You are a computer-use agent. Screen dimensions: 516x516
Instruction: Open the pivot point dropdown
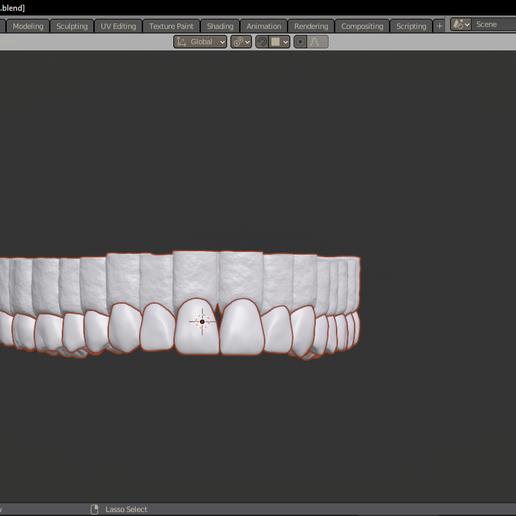[241, 42]
